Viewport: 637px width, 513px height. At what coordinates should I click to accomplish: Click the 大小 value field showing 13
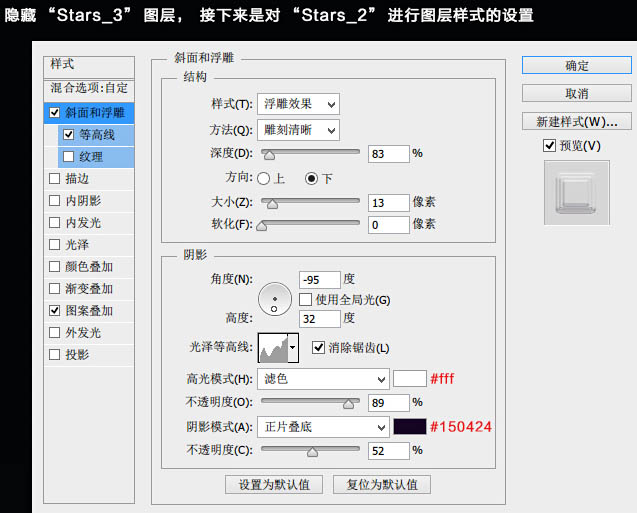pyautogui.click(x=388, y=203)
